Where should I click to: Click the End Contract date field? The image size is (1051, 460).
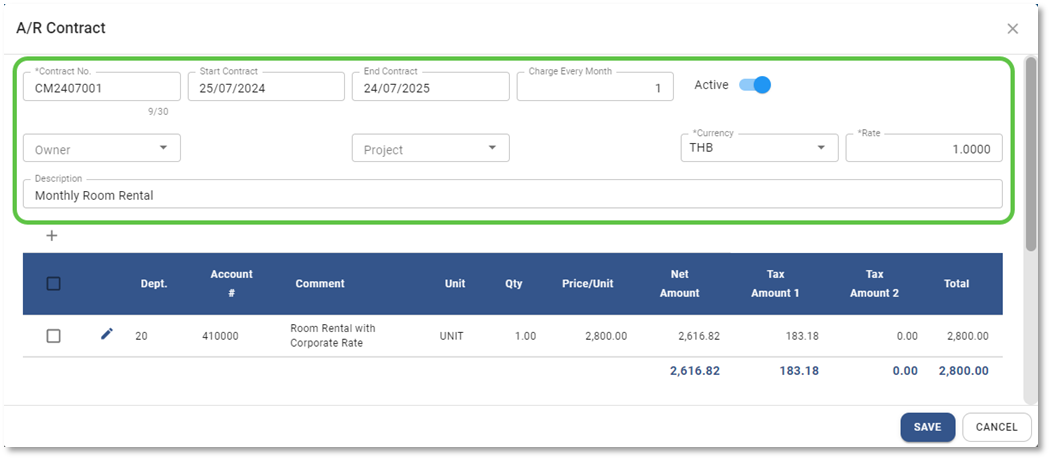[x=430, y=88]
